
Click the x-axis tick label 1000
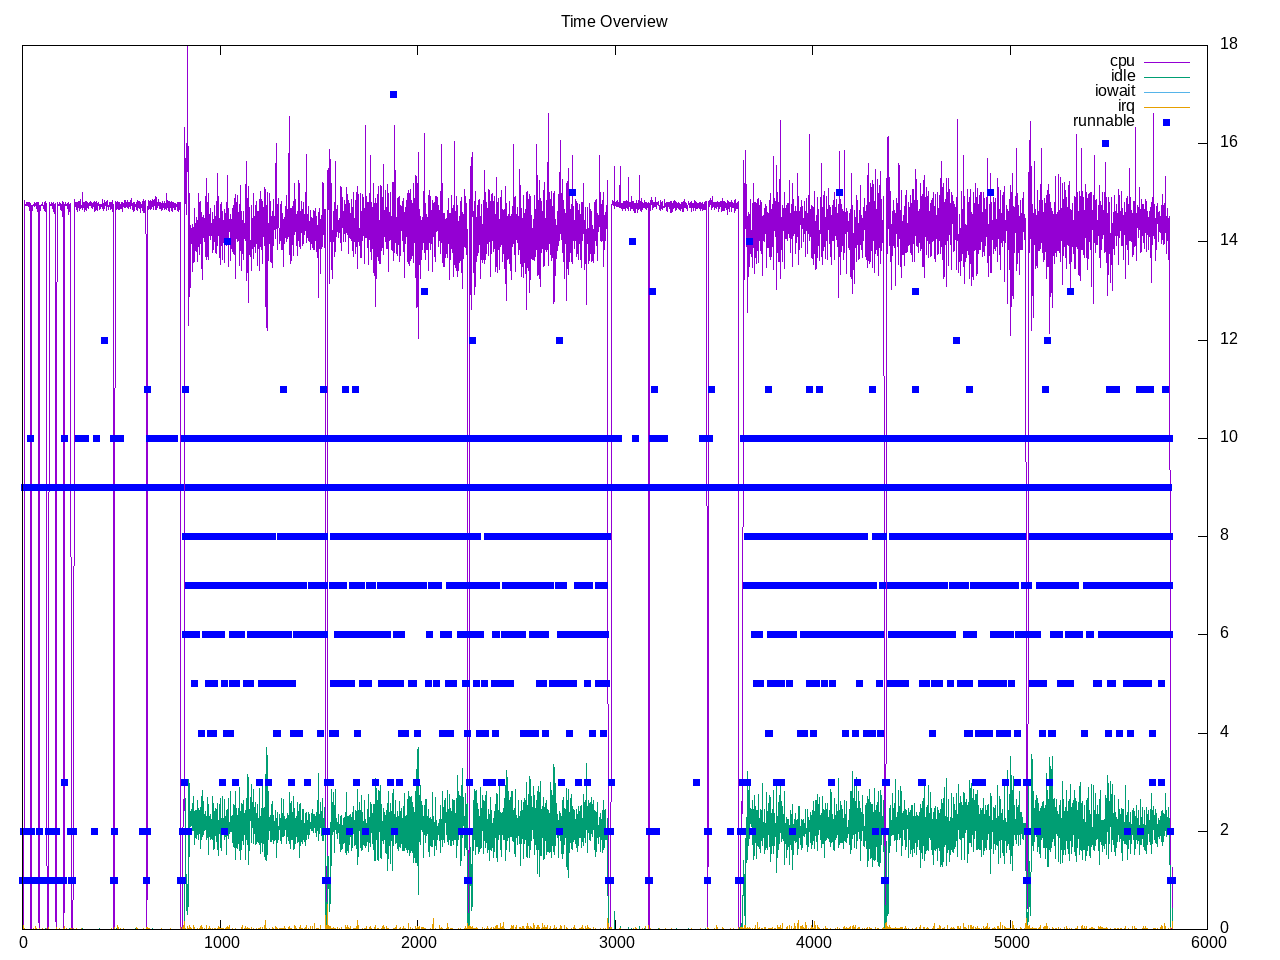(x=220, y=942)
